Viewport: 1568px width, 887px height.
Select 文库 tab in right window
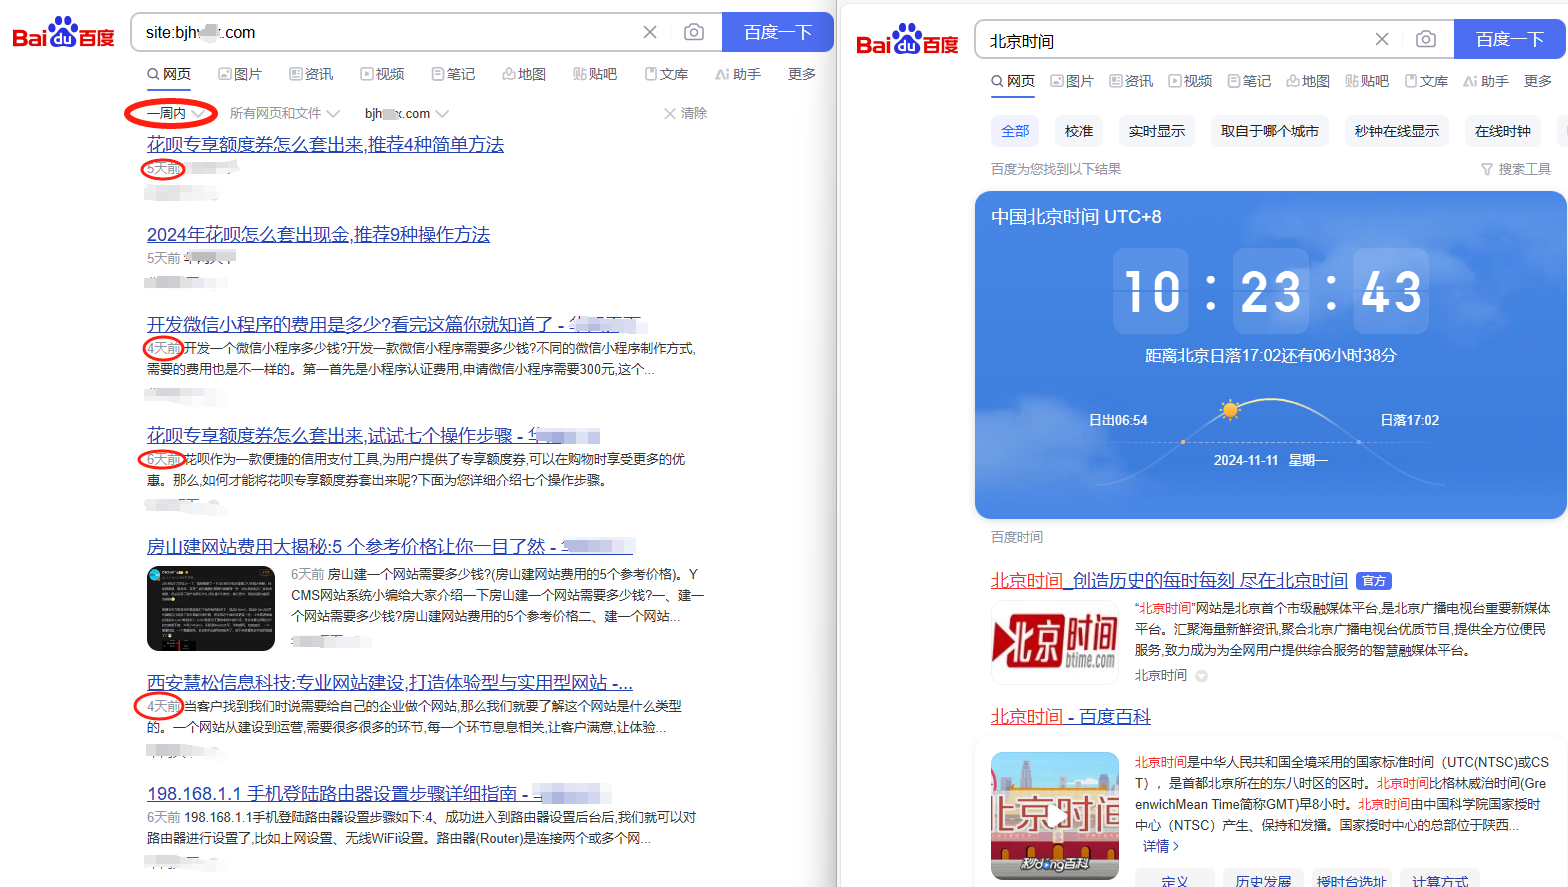tap(1426, 81)
